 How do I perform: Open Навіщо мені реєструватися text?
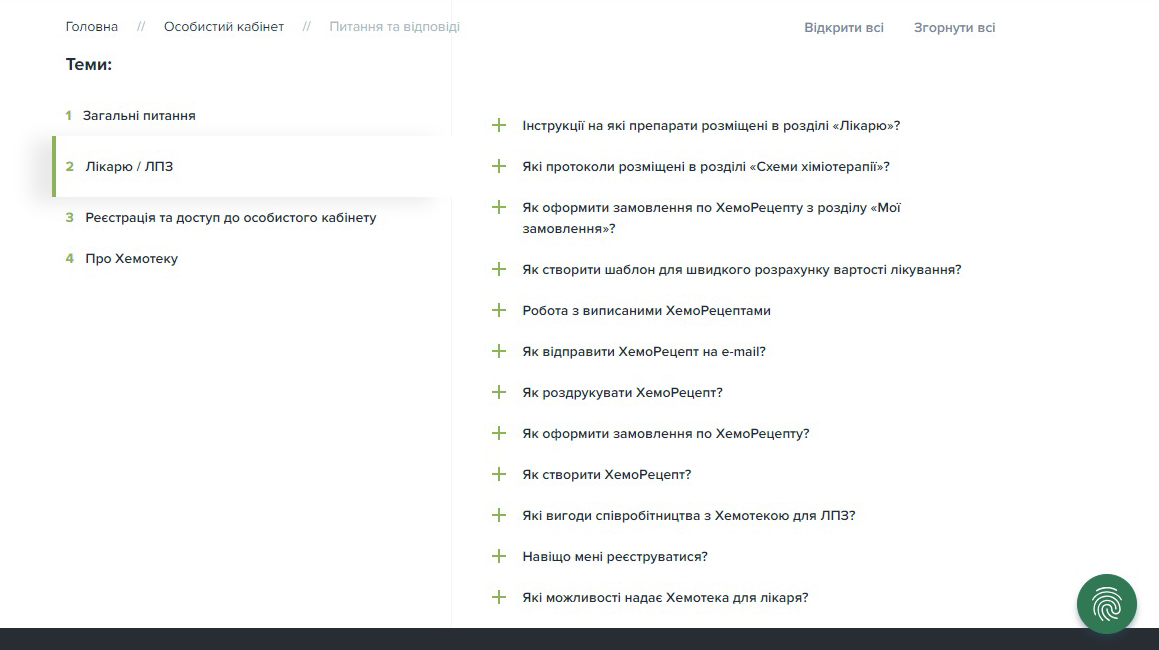615,557
